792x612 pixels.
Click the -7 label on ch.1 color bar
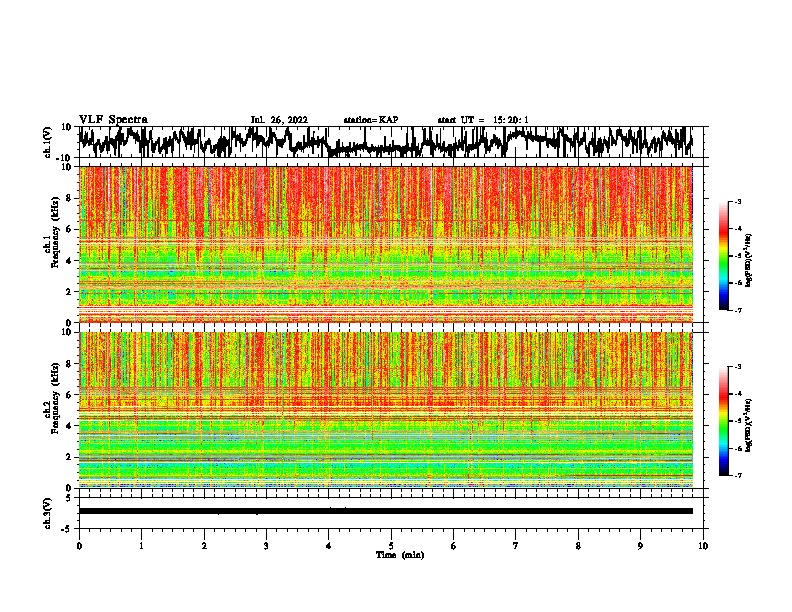[x=737, y=310]
